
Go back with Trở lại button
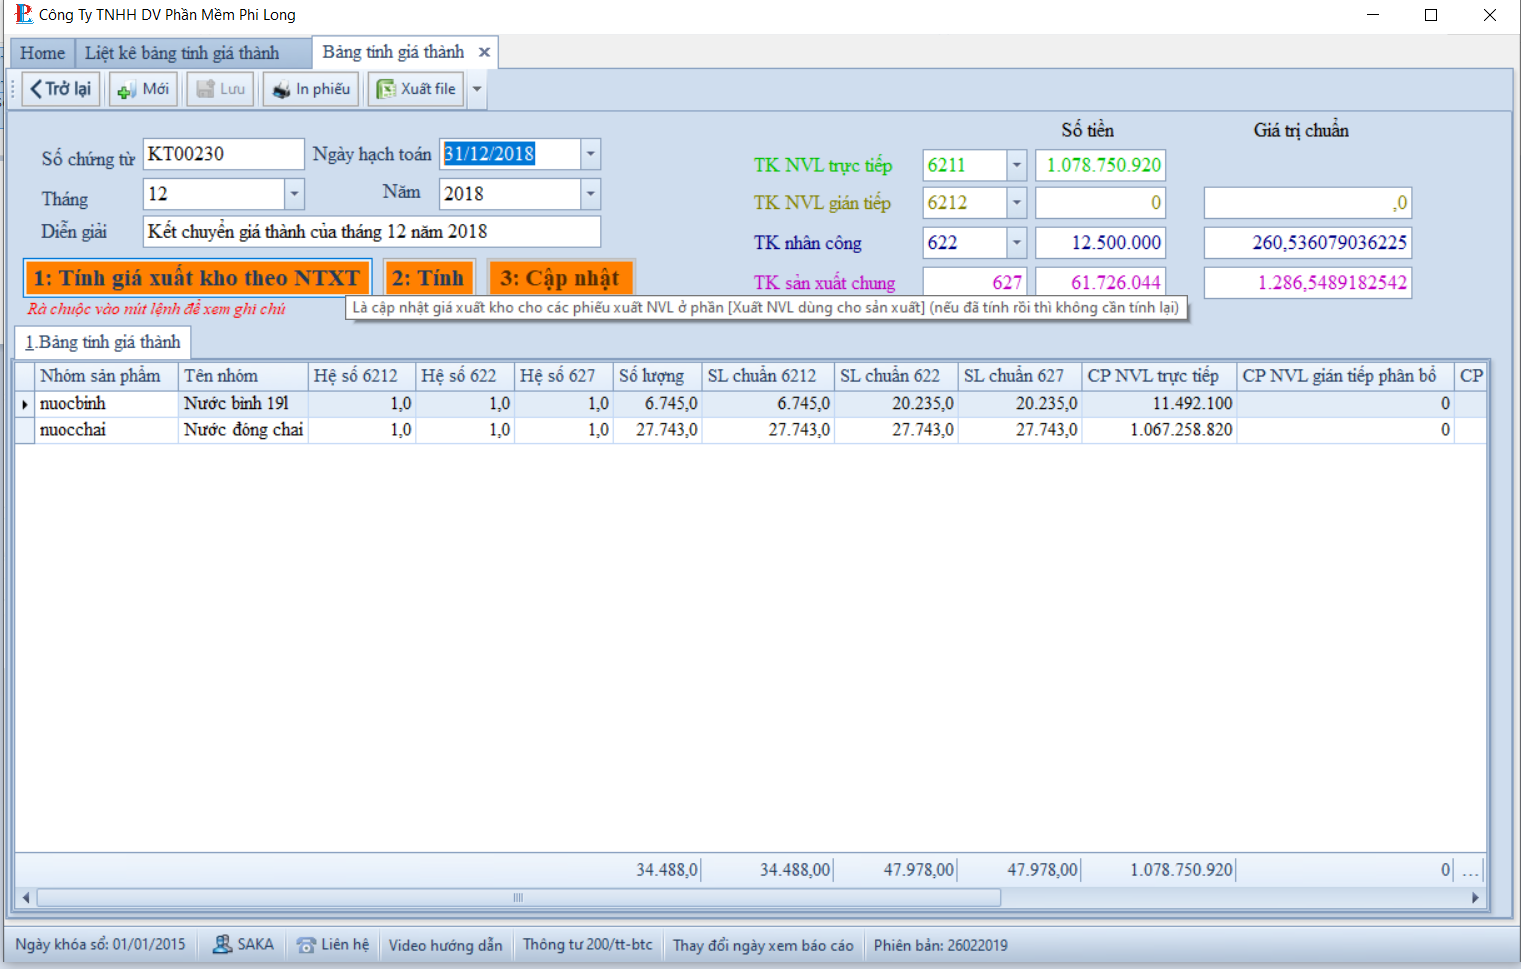pyautogui.click(x=61, y=89)
